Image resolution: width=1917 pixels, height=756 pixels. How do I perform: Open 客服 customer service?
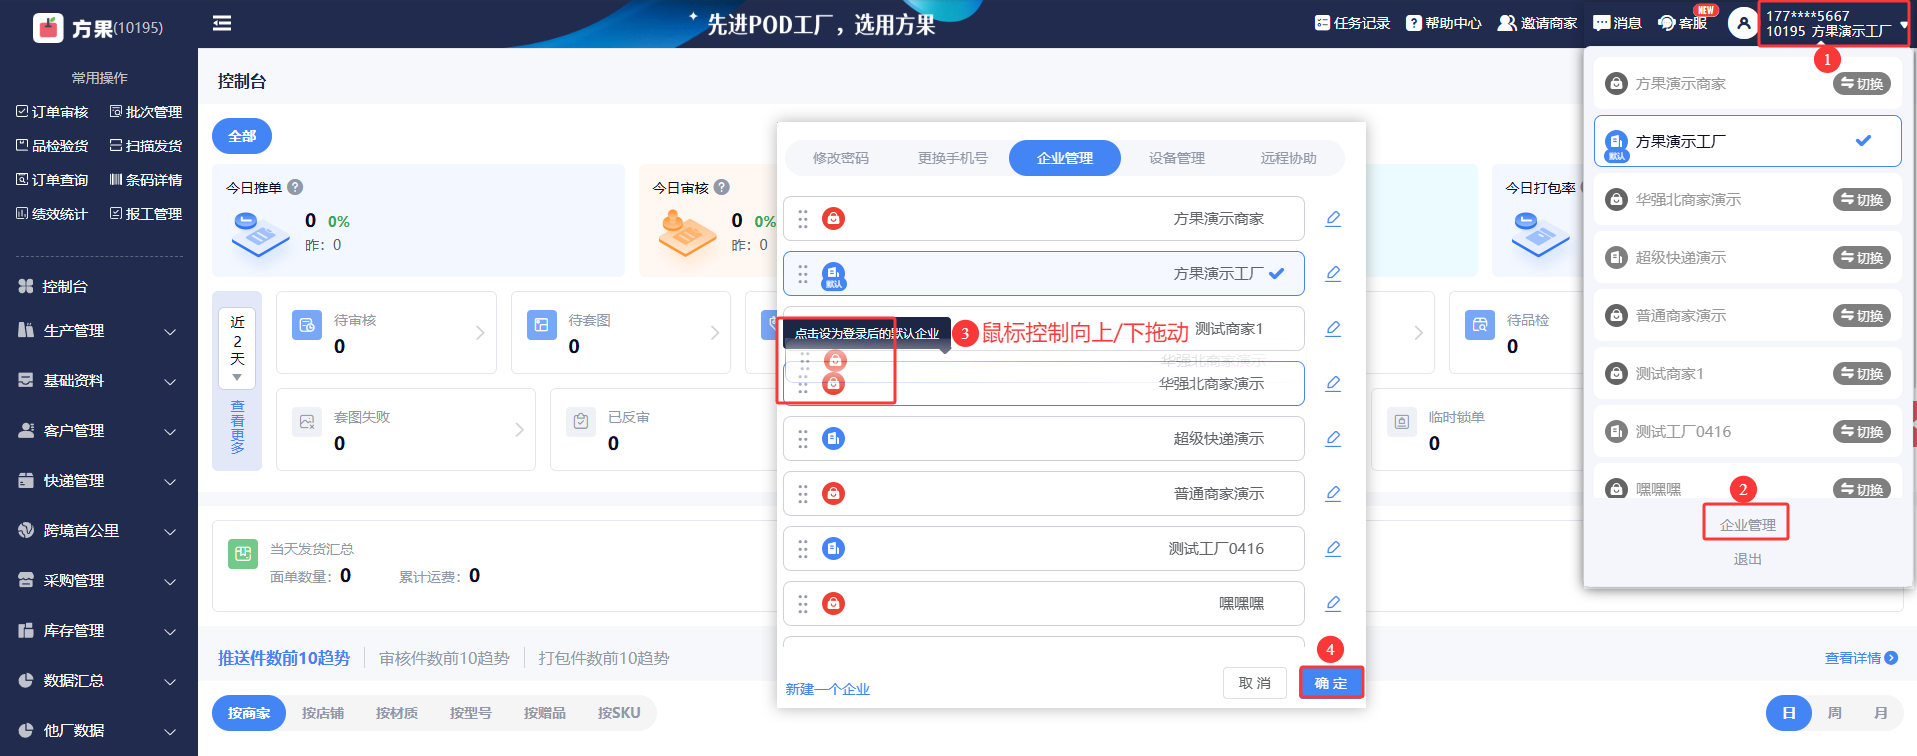coord(1682,23)
